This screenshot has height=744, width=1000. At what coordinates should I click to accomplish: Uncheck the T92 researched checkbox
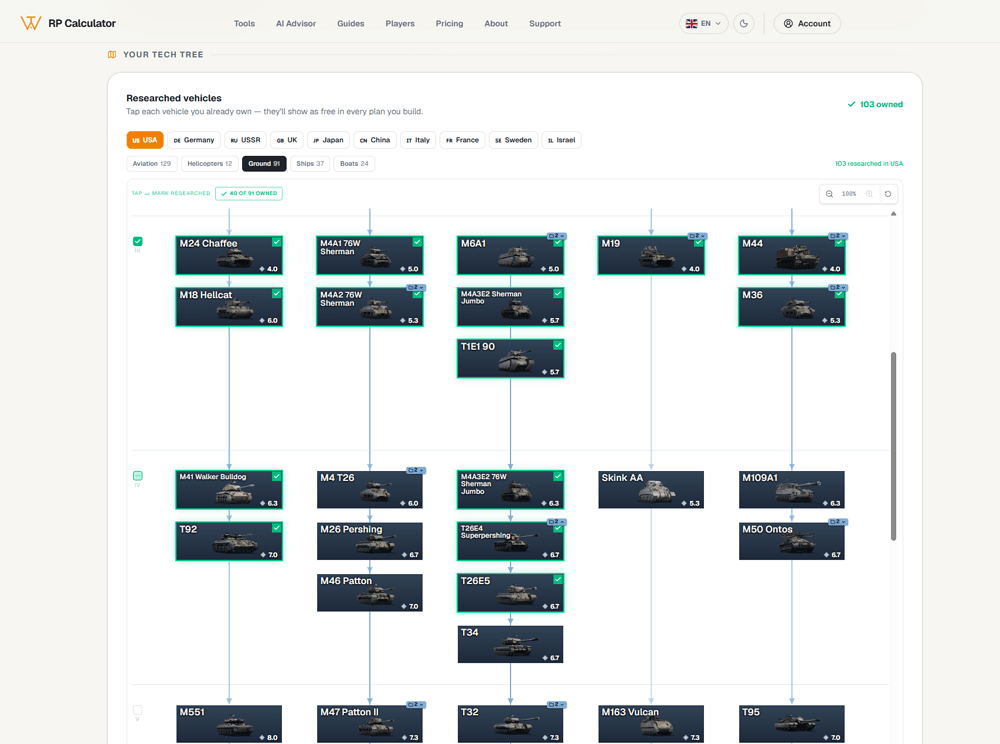(x=276, y=528)
